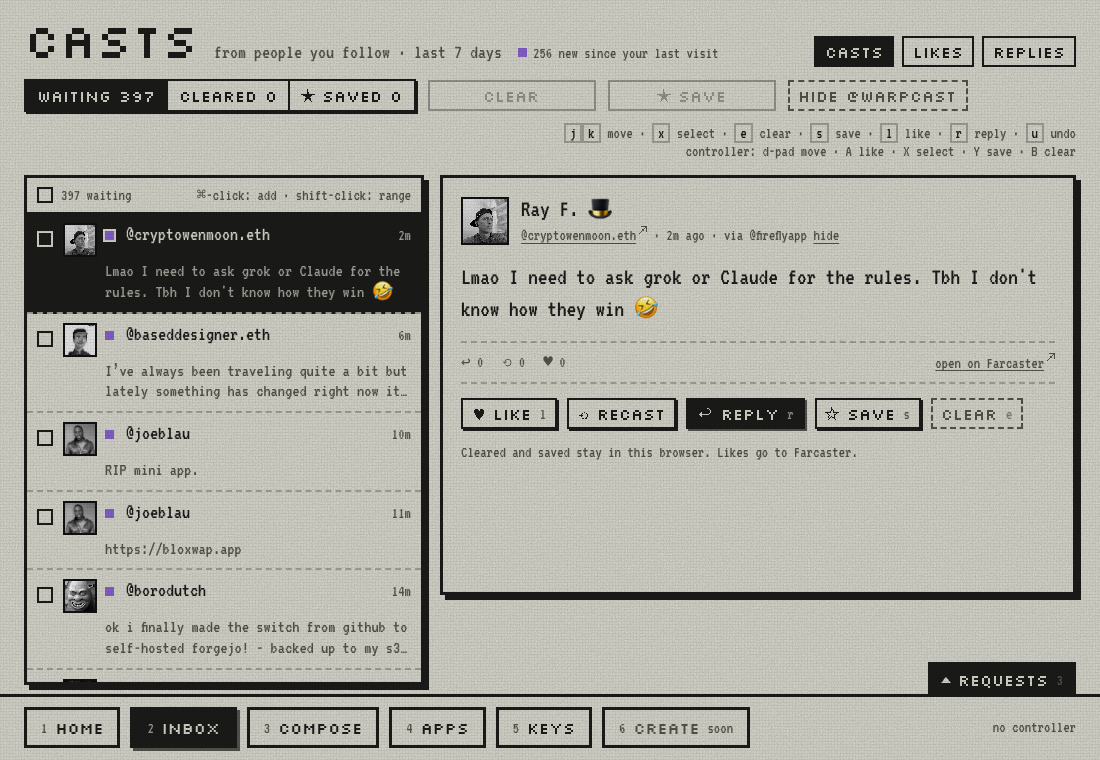This screenshot has height=760, width=1100.
Task: Switch to the REPLIES tab
Action: coord(1028,52)
